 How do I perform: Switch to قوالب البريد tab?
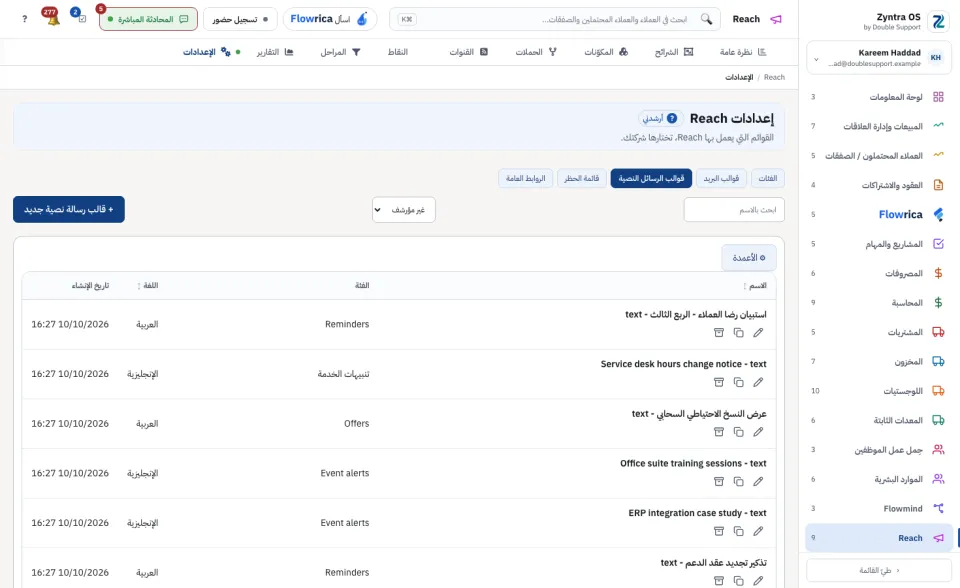pos(721,178)
